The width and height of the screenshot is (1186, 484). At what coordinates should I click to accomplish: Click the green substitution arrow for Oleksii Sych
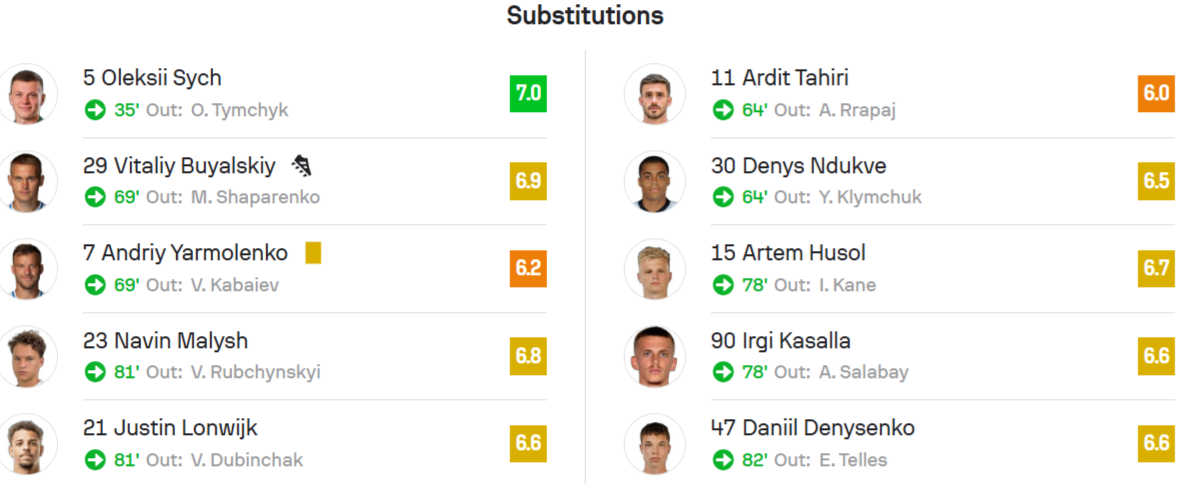tap(95, 110)
